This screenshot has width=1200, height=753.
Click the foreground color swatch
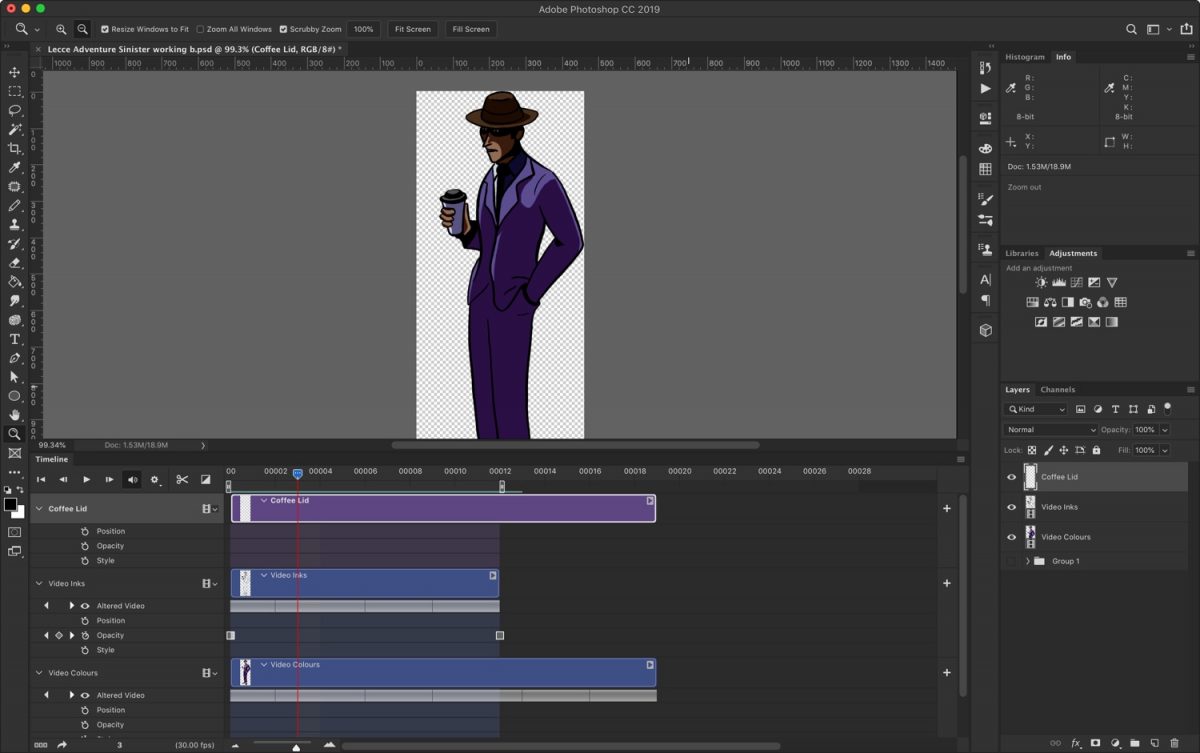tap(11, 506)
